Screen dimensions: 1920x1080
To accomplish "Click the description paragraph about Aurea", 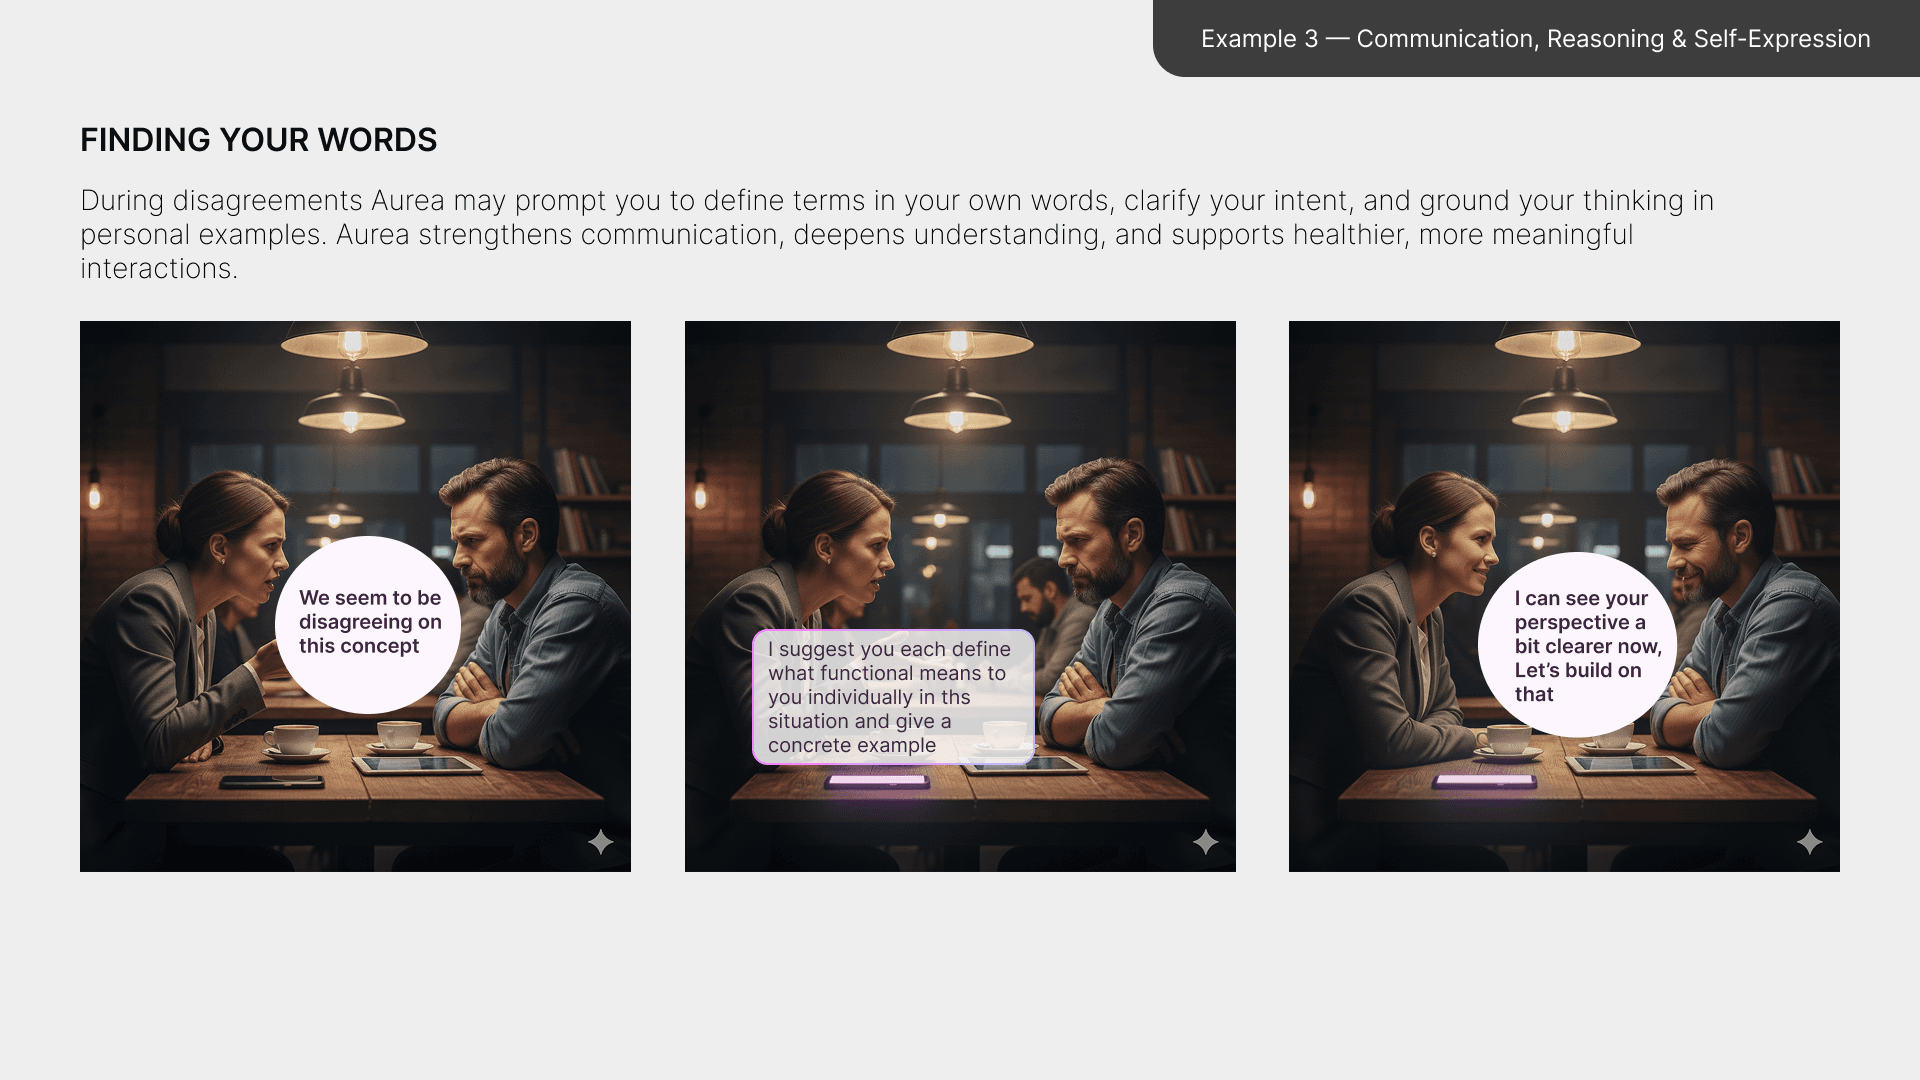I will [x=897, y=234].
